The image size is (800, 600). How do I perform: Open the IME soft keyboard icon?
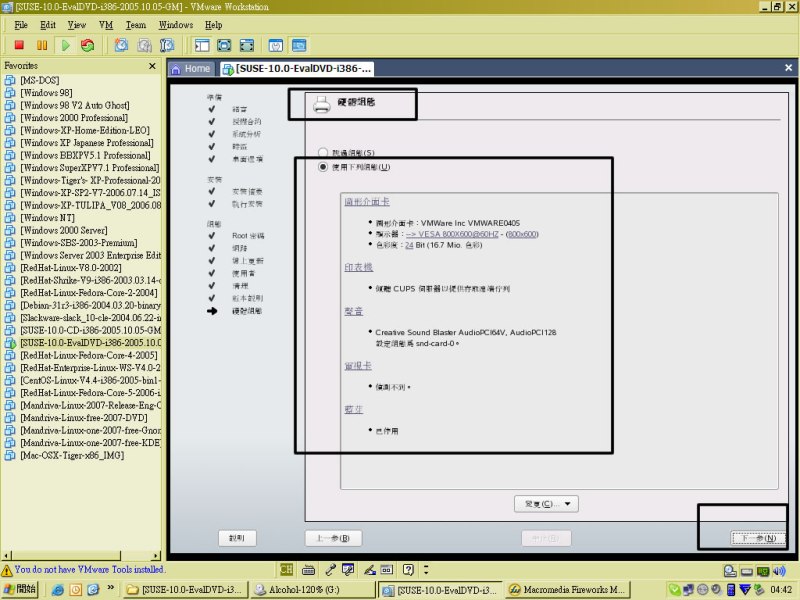308,569
